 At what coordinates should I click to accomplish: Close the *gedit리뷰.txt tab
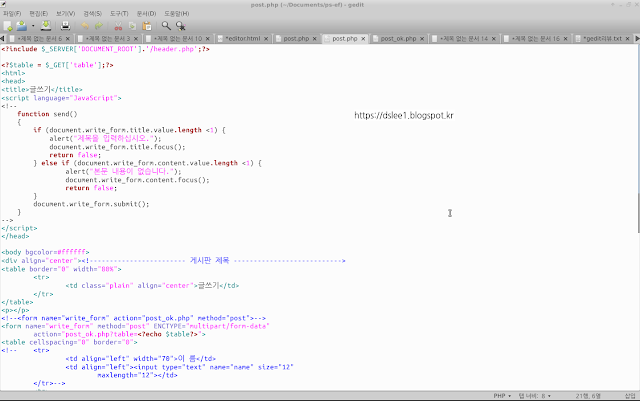pyautogui.click(x=627, y=39)
